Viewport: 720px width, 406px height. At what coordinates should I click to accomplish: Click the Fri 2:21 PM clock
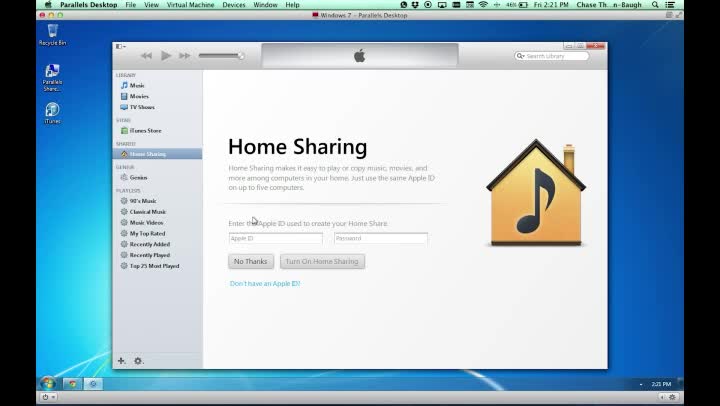551,5
